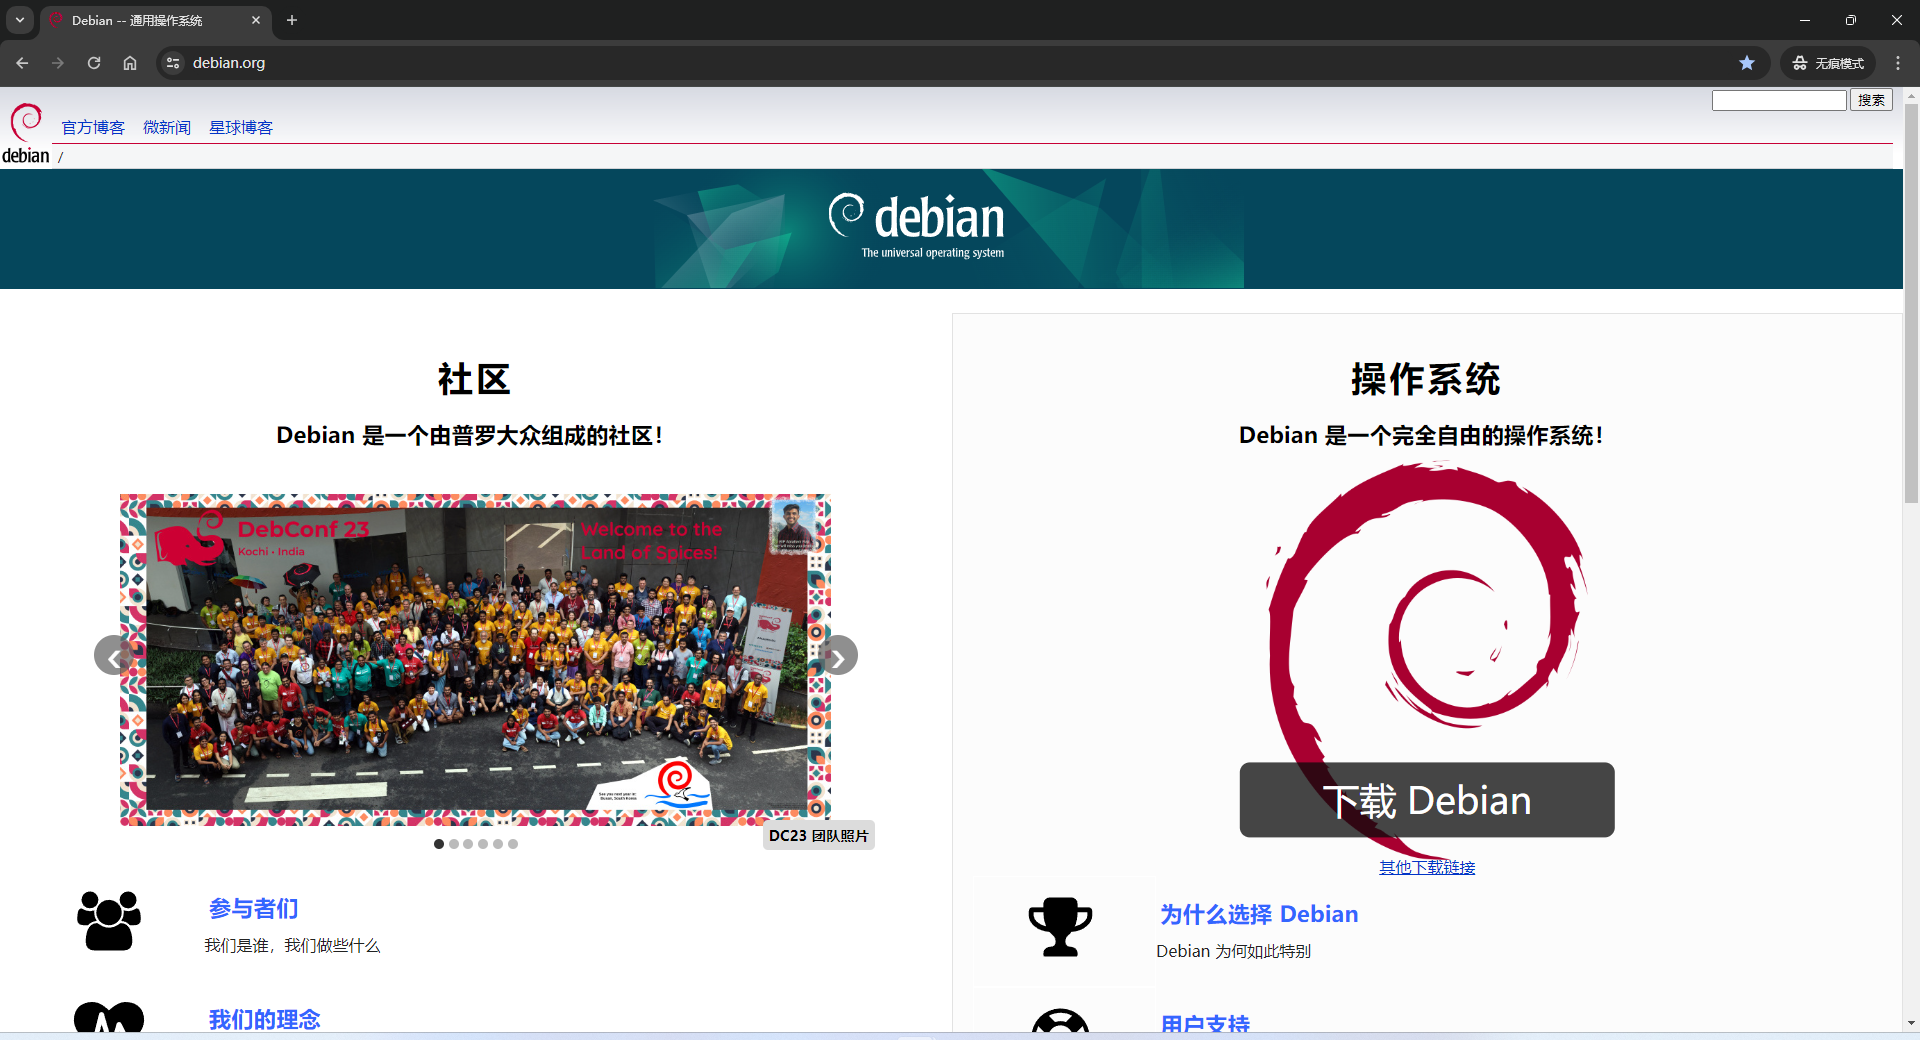Click the scrollbar up arrow
1920x1040 pixels.
coord(1911,96)
